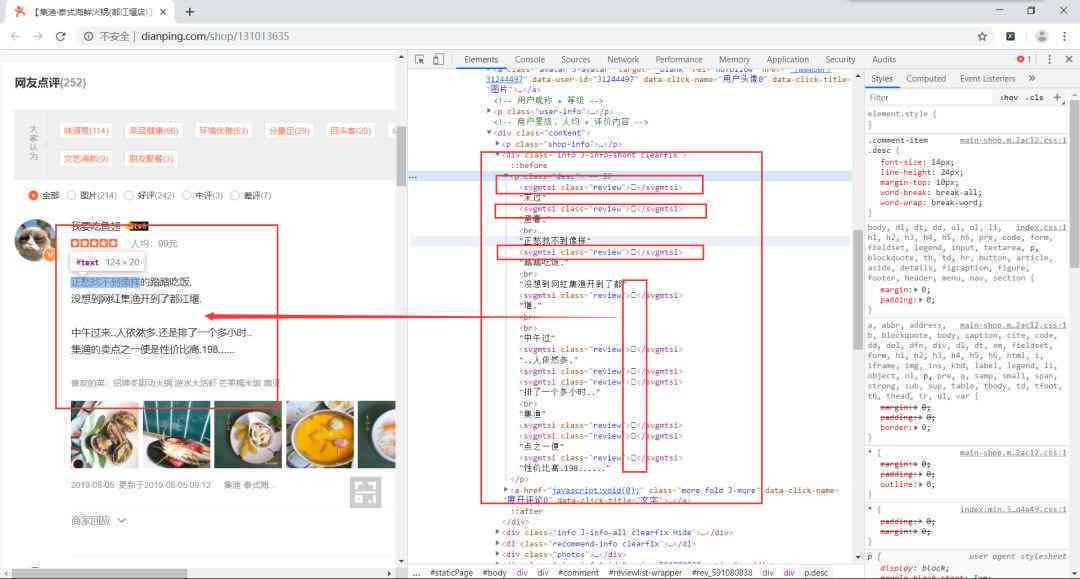
Task: Show more Styles sidebar tabs
Action: click(x=1031, y=78)
